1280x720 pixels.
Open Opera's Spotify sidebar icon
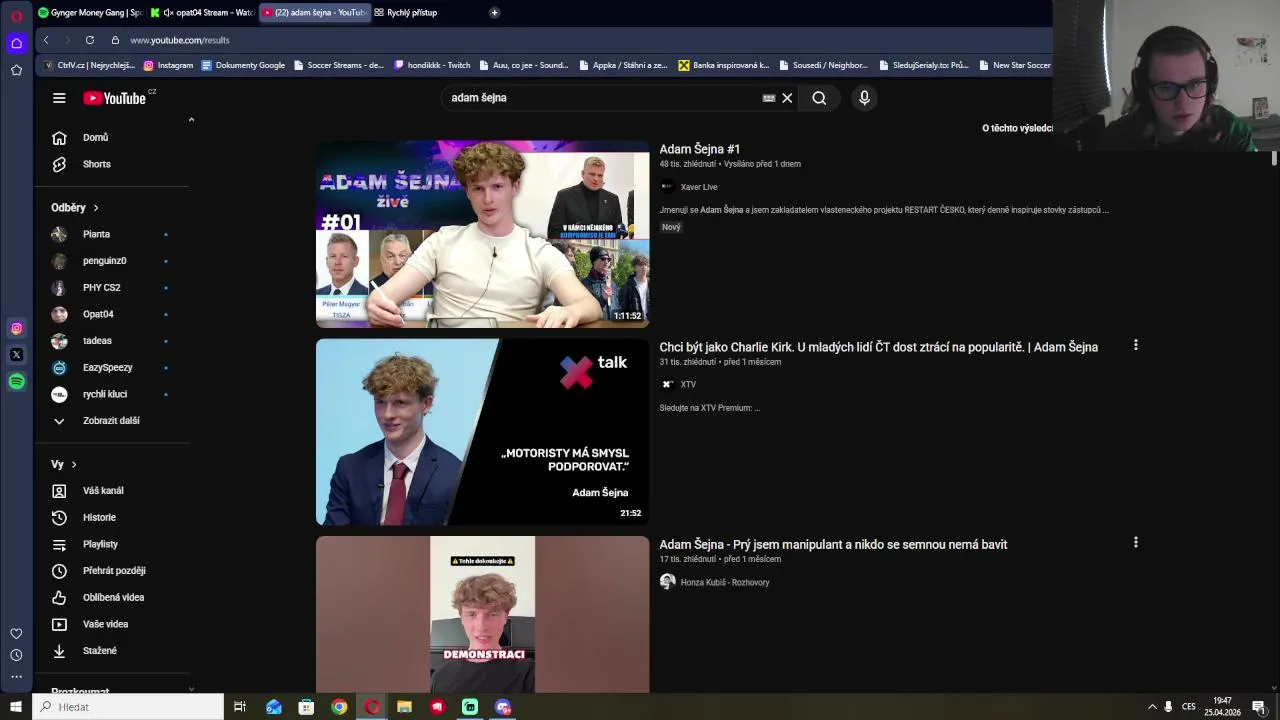coord(16,381)
